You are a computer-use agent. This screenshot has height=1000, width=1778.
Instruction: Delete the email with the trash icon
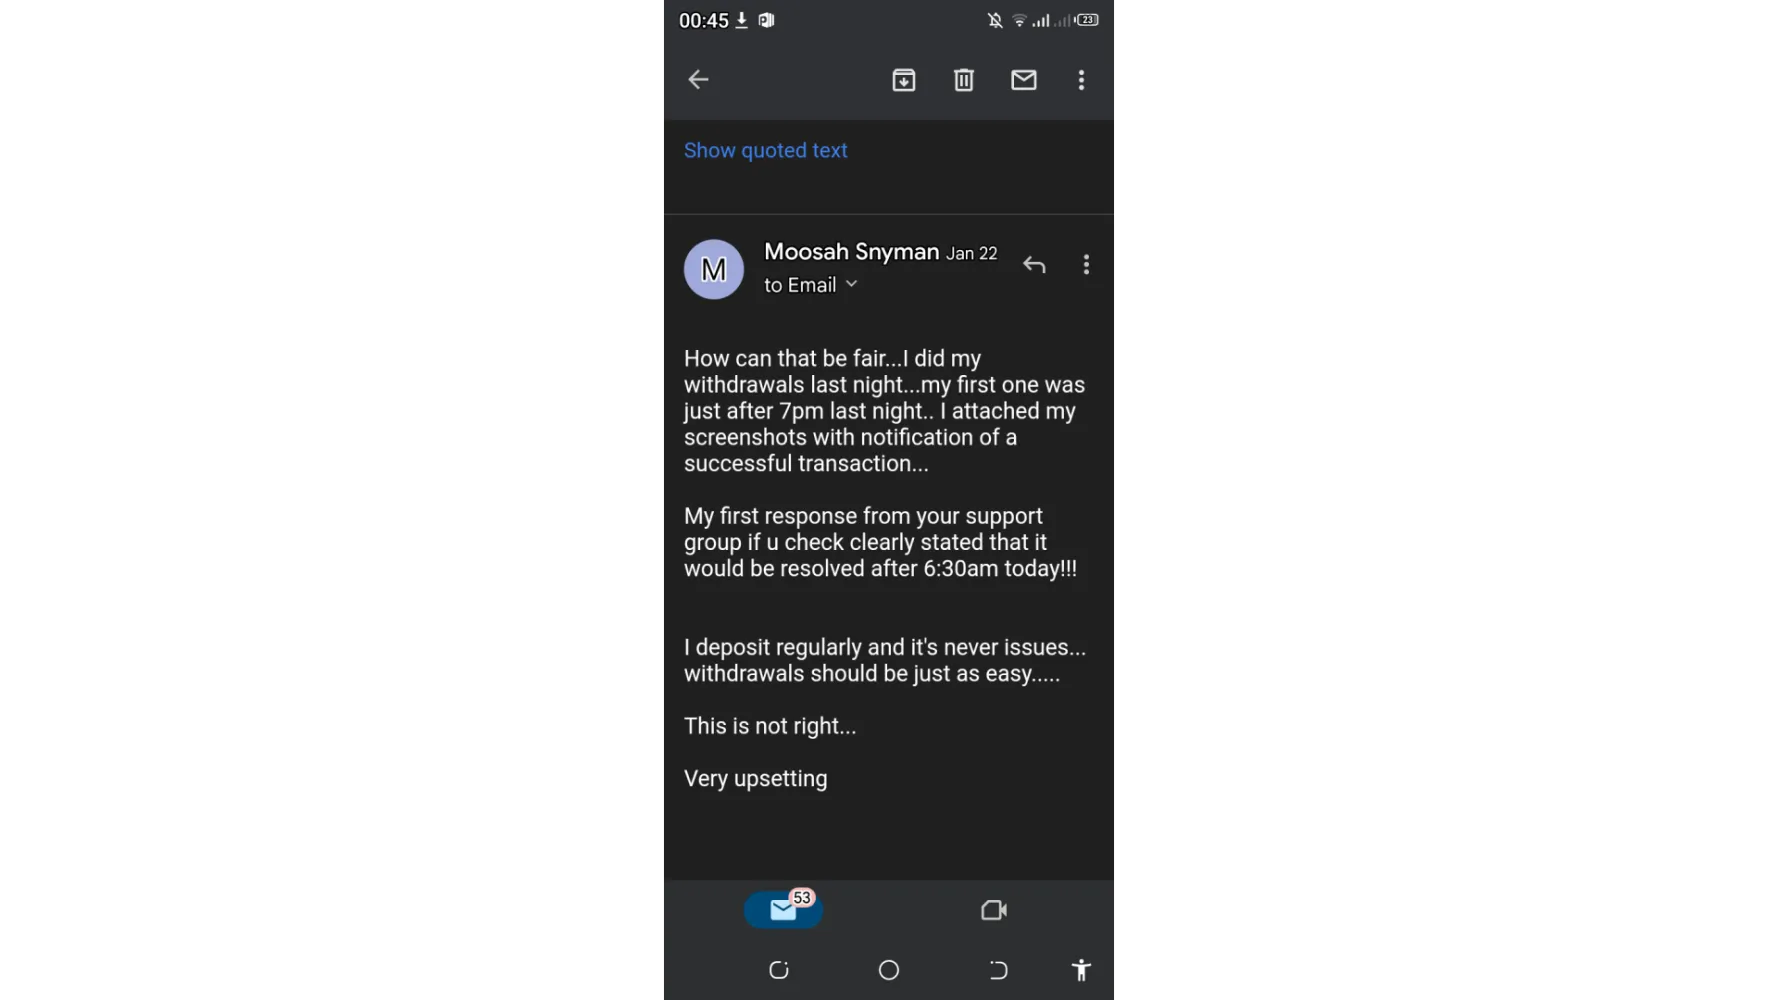(x=964, y=80)
